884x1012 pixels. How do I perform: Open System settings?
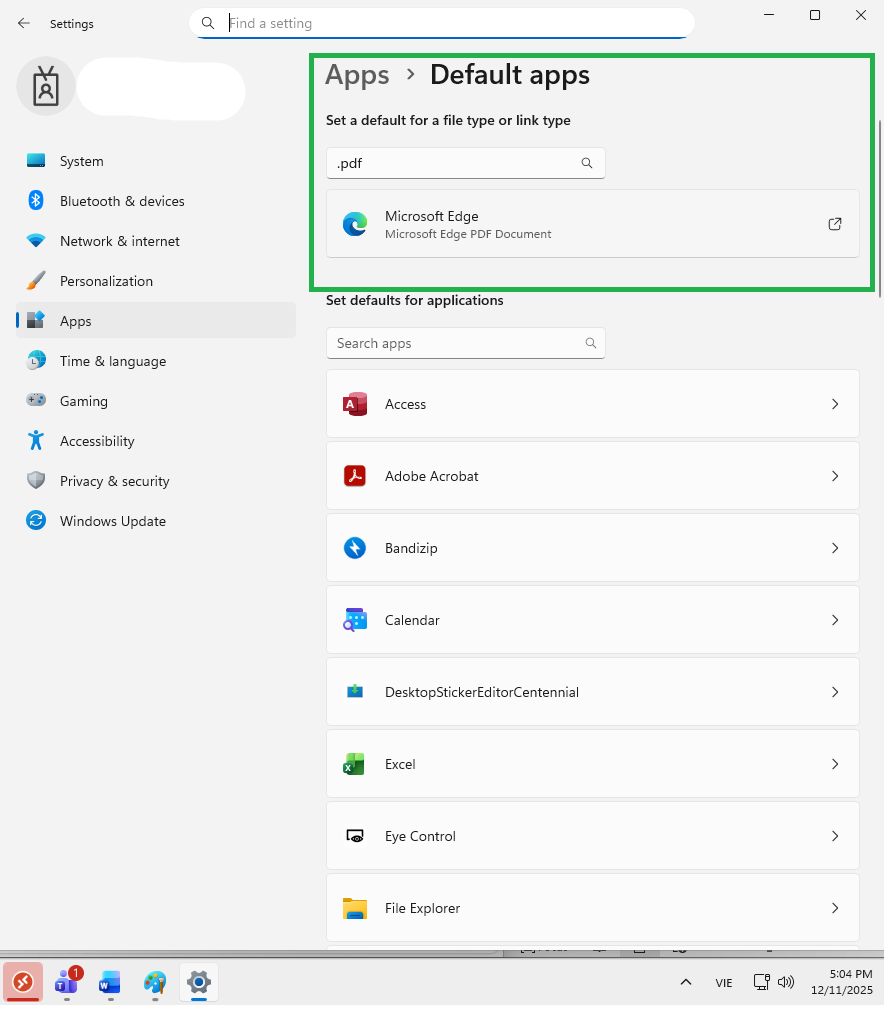156,161
